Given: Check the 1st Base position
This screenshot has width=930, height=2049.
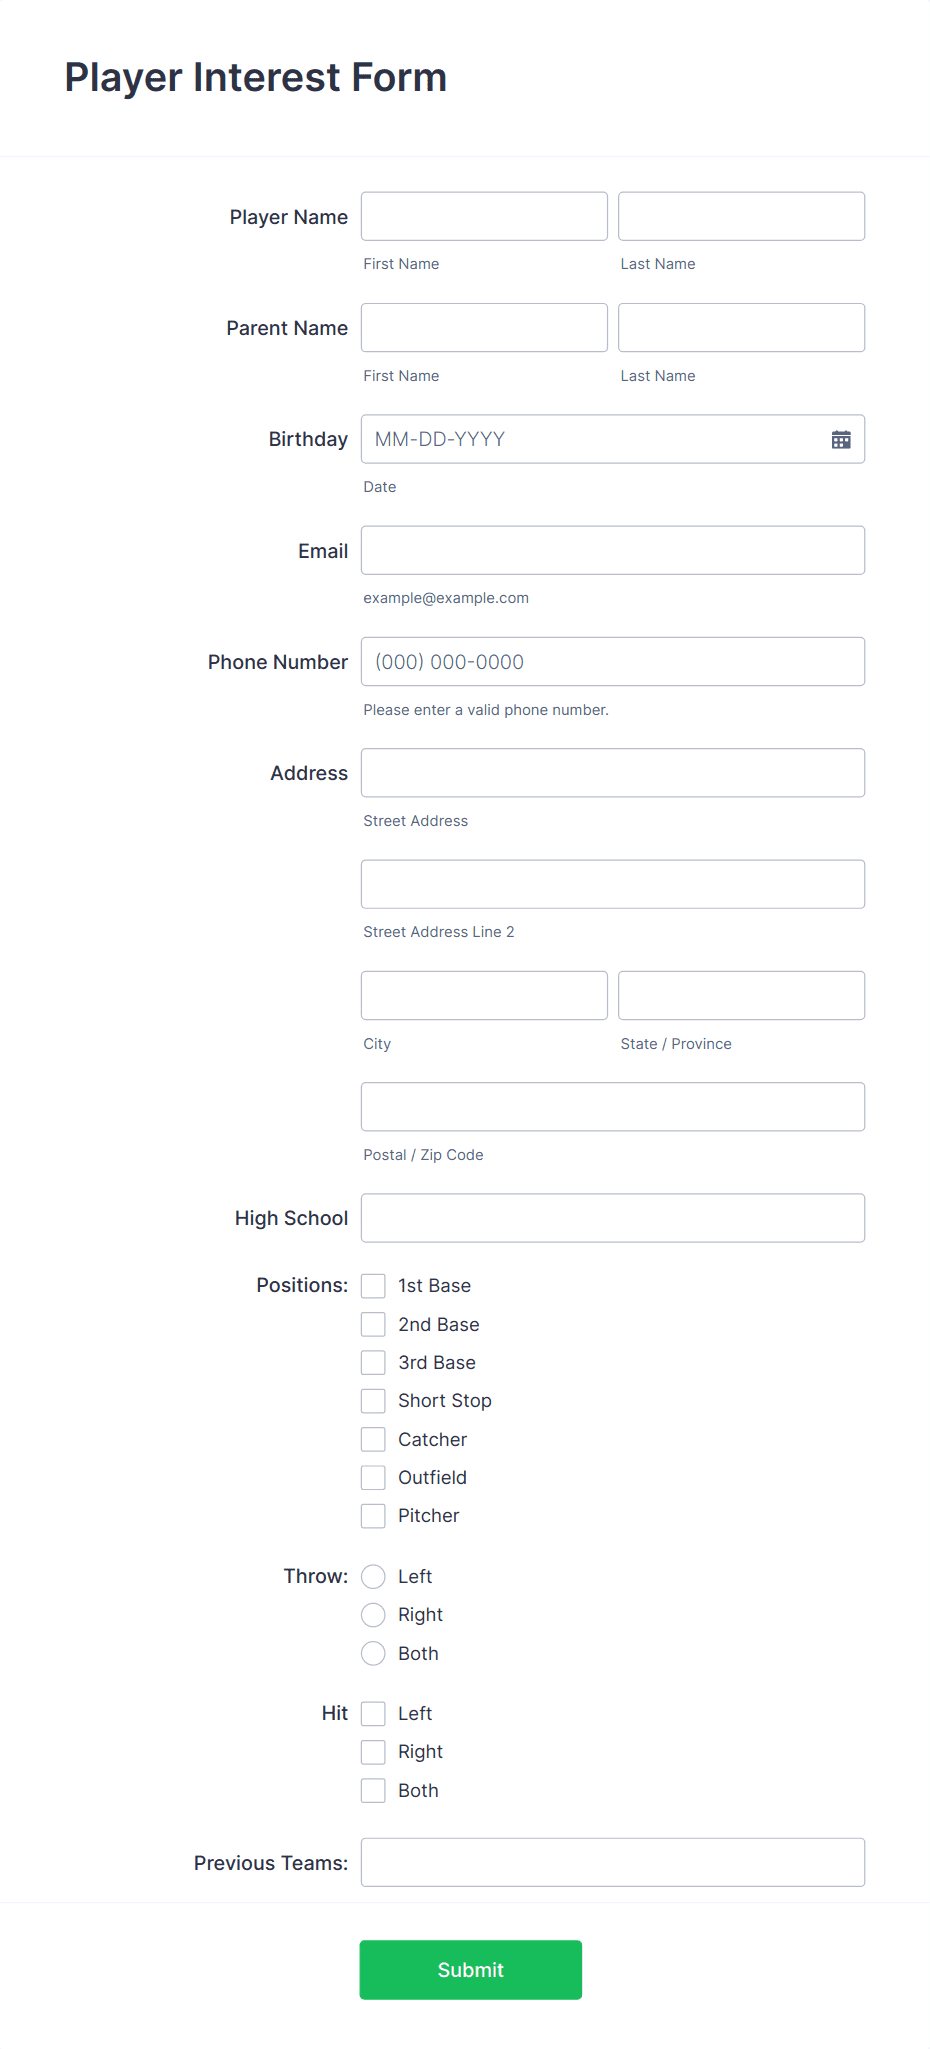Looking at the screenshot, I should (372, 1285).
